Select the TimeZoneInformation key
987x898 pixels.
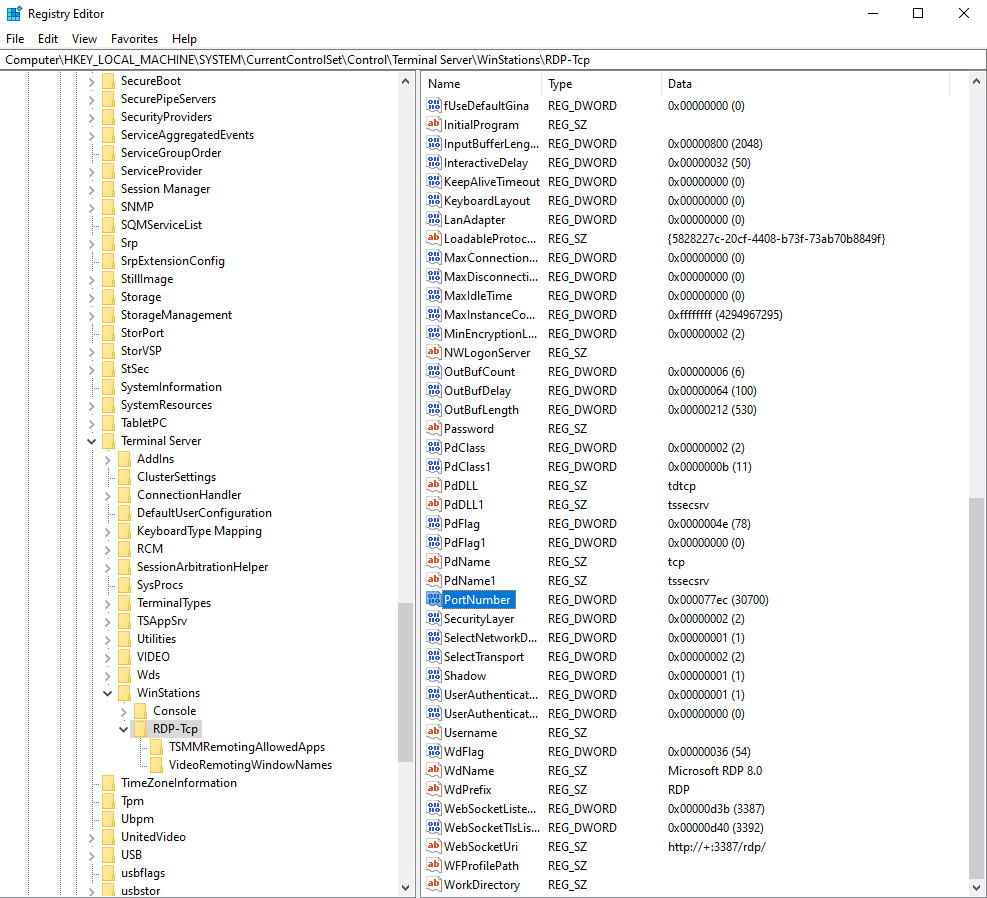tap(179, 783)
